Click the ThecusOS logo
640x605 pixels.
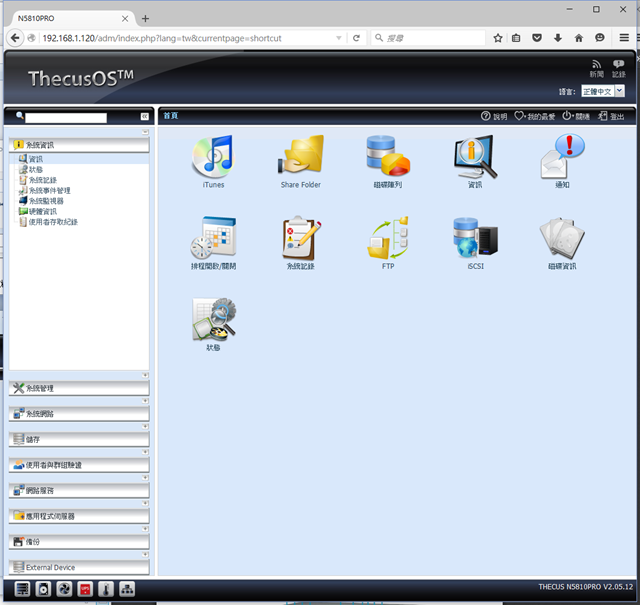(x=81, y=78)
